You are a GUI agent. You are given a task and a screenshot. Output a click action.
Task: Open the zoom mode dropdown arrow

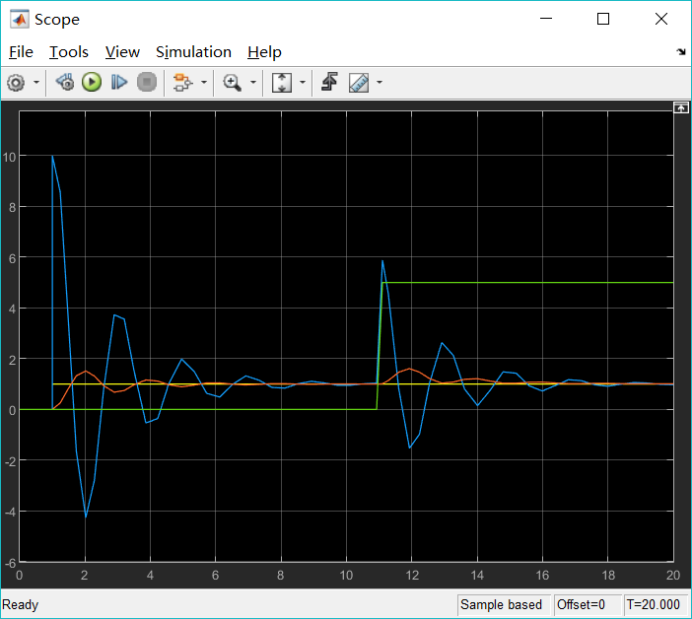253,83
